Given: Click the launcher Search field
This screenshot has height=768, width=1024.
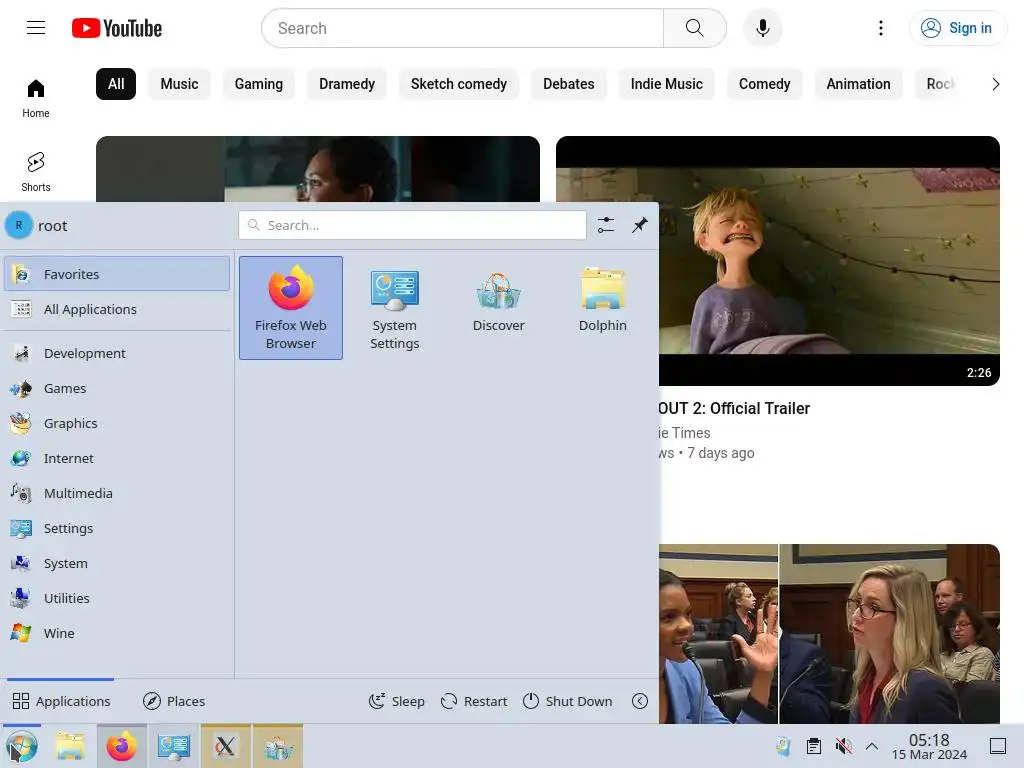Looking at the screenshot, I should click(x=413, y=225).
